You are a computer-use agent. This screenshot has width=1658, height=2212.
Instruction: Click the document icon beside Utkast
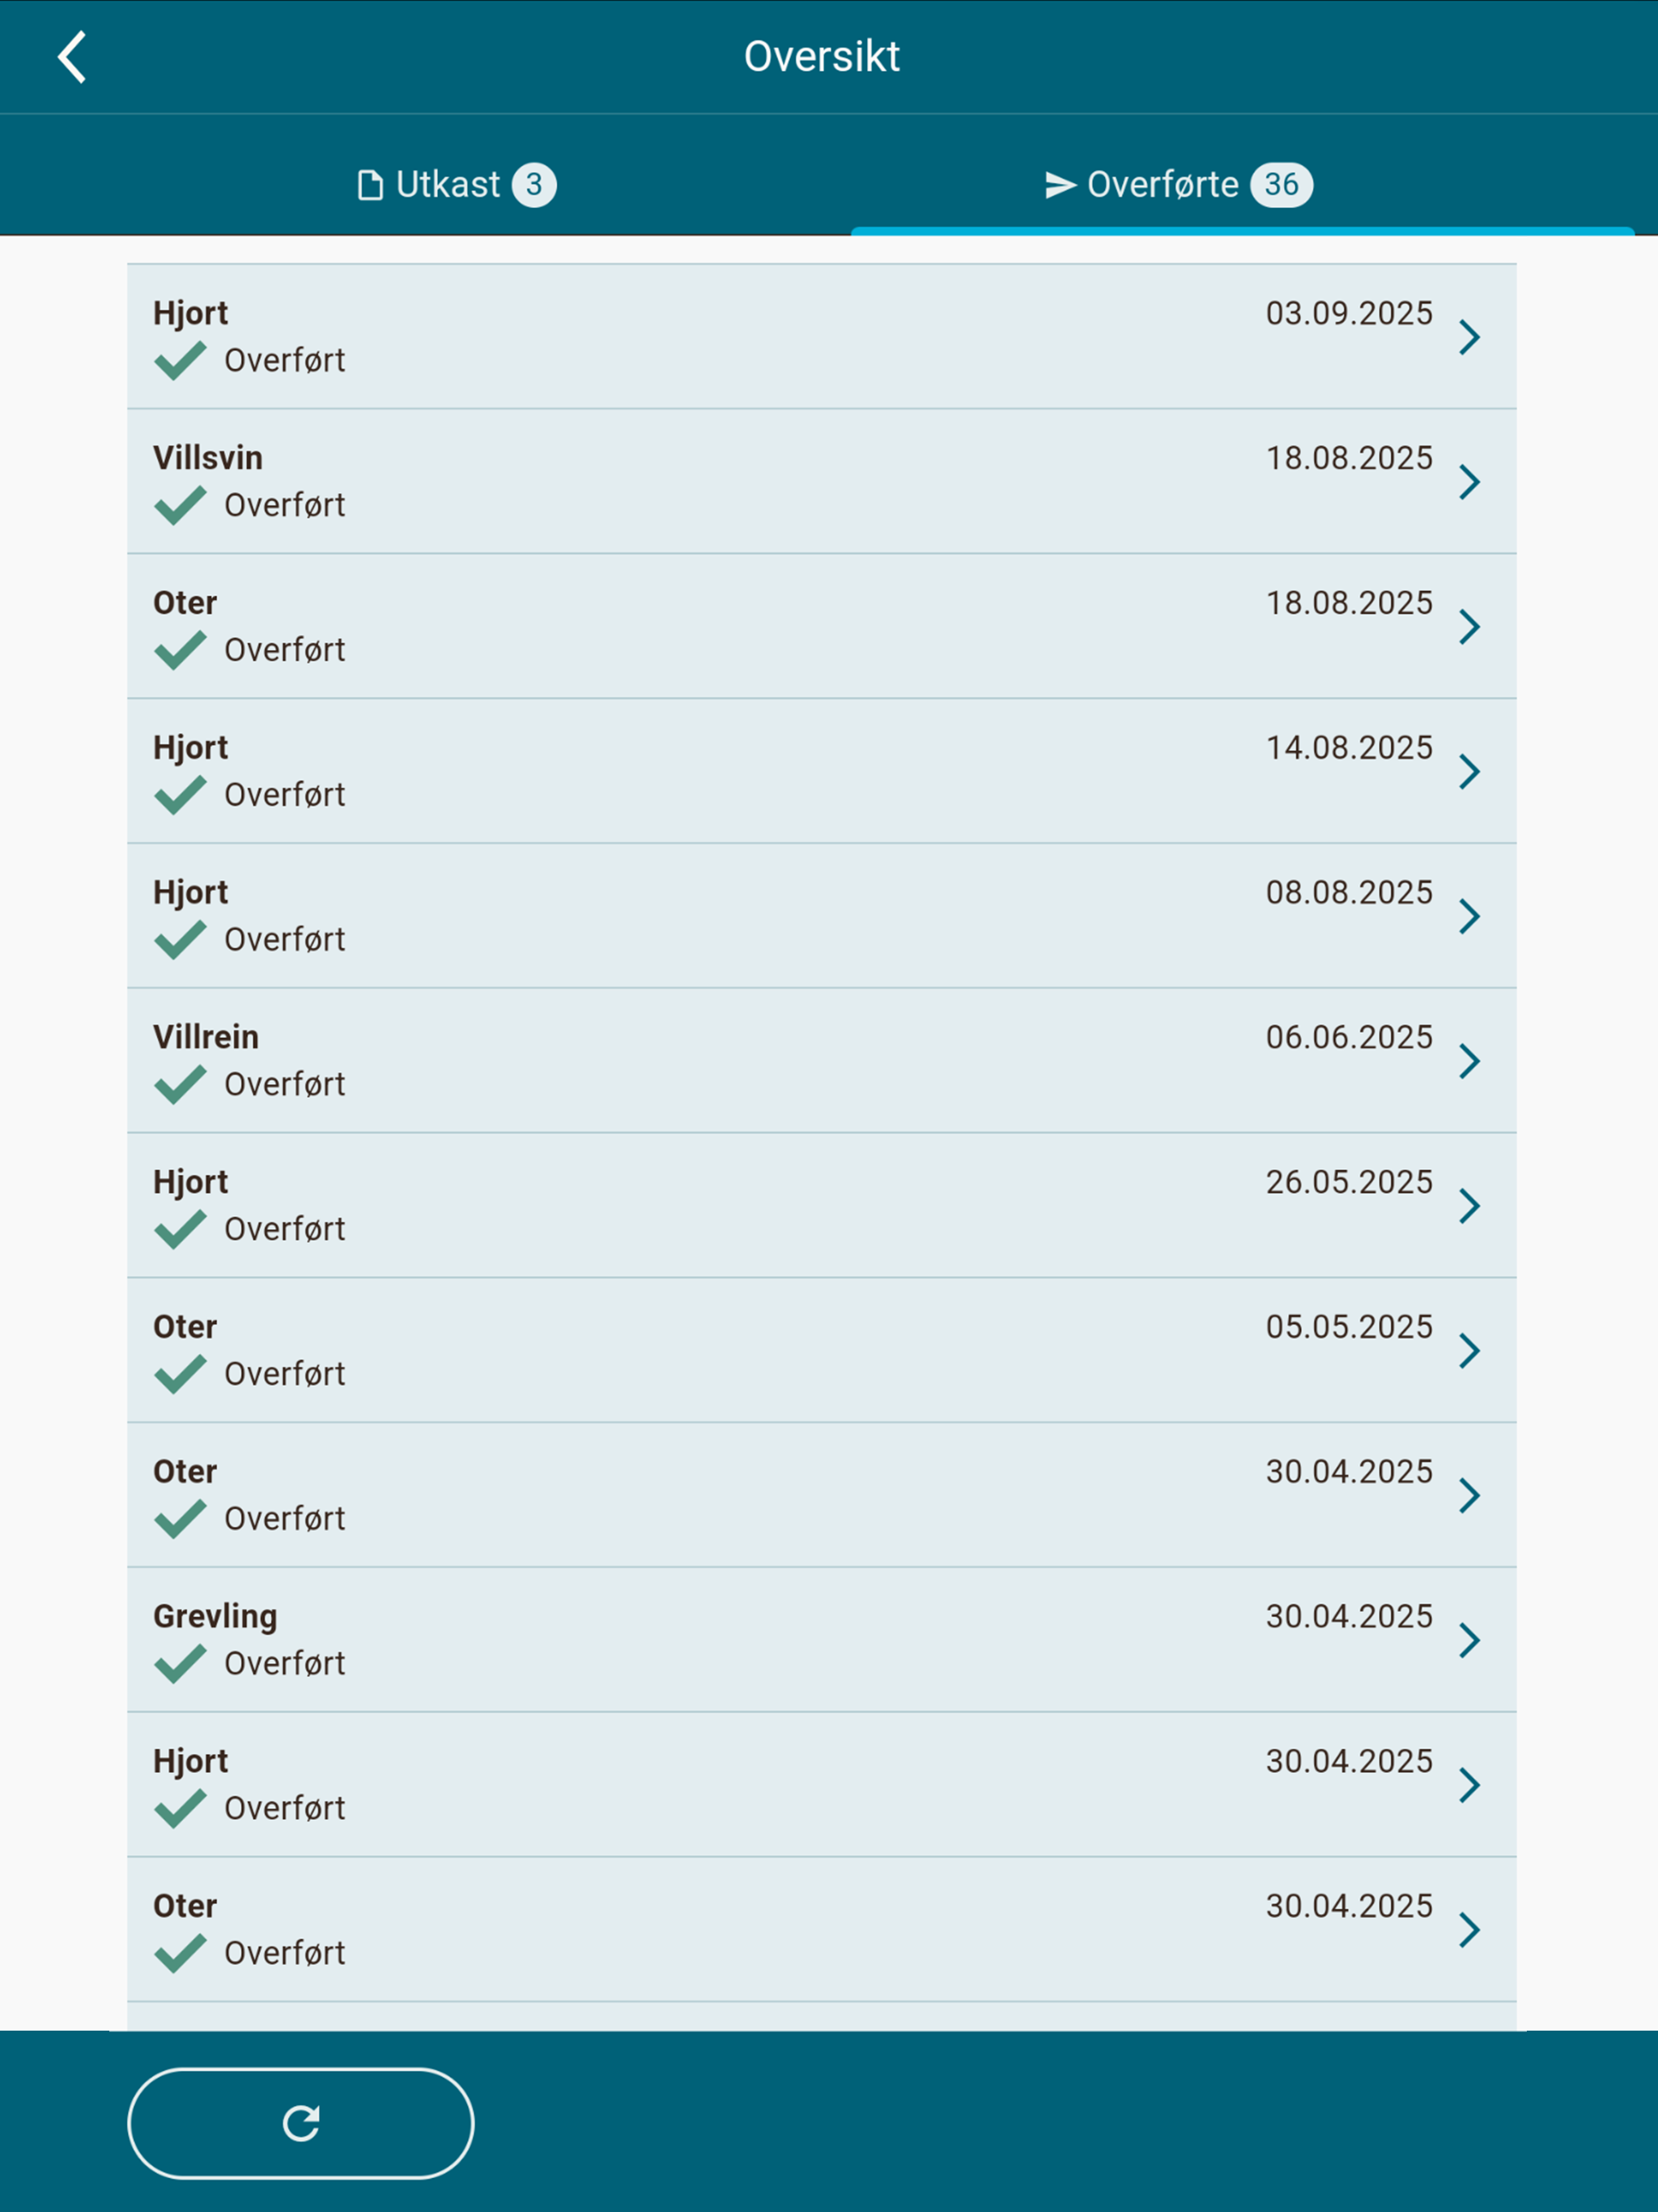370,185
